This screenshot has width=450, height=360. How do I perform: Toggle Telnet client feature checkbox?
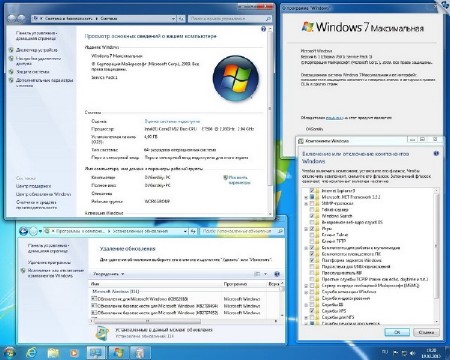312,235
